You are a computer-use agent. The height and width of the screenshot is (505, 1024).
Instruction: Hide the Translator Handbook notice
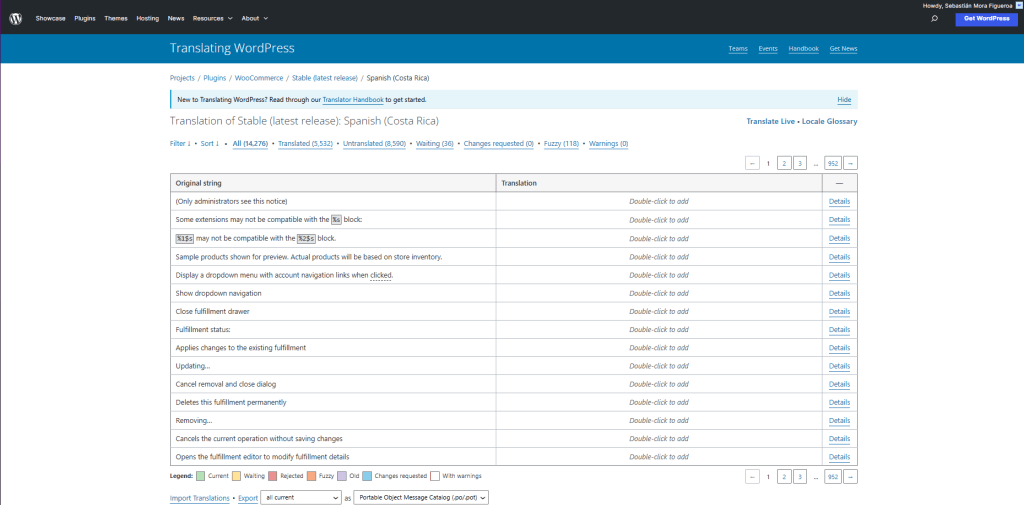tap(844, 100)
